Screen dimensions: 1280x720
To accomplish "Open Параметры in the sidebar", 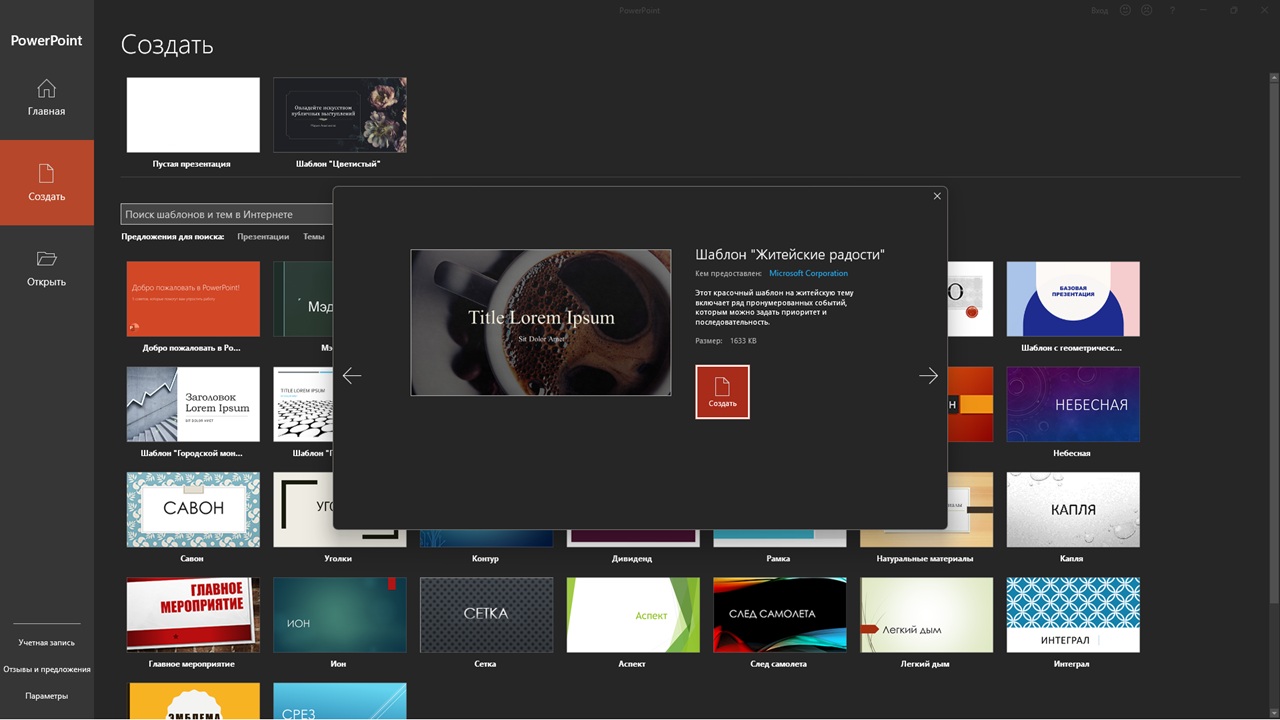I will (46, 696).
